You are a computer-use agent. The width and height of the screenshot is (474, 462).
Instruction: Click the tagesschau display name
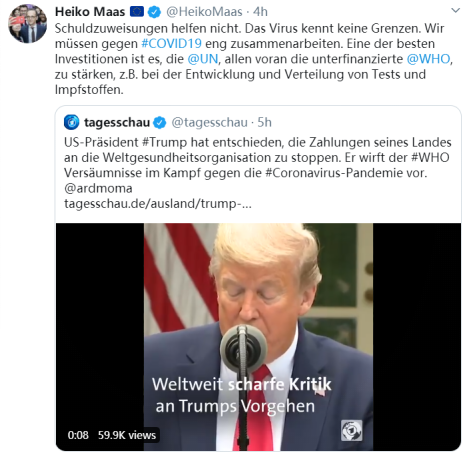click(117, 123)
